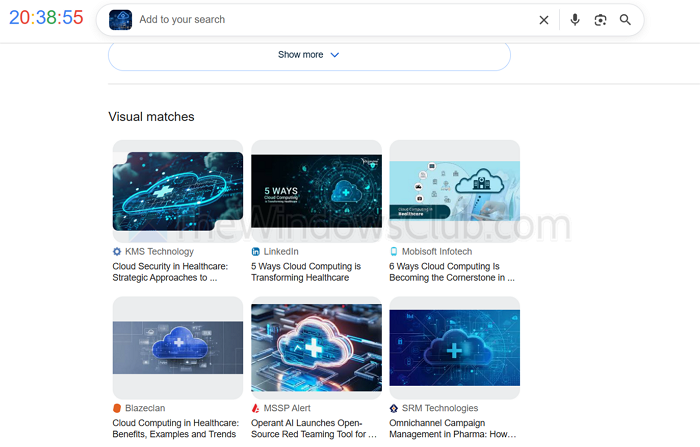Click the Mobisoft Infotech favicon

click(394, 251)
